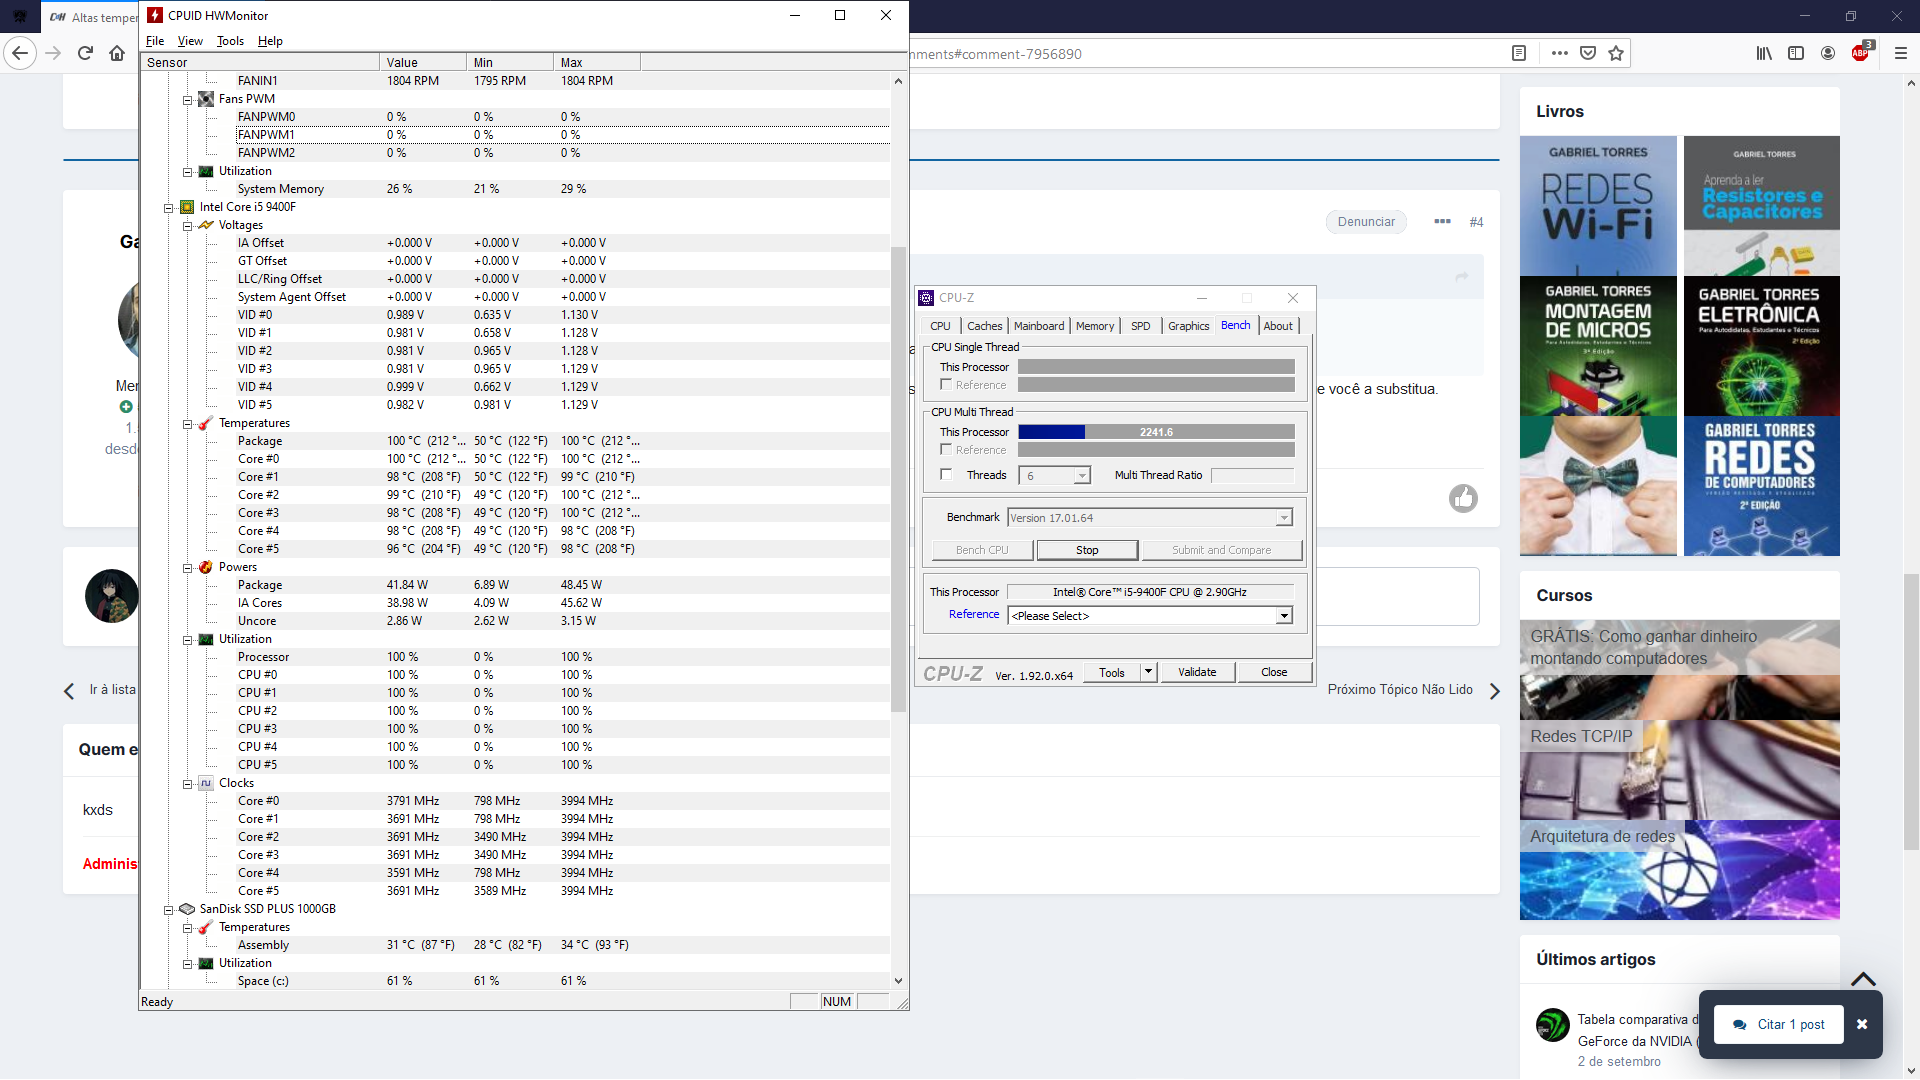Toggle Single Thread Reference checkbox in CPU-Z
The image size is (1920, 1080).
[x=946, y=385]
